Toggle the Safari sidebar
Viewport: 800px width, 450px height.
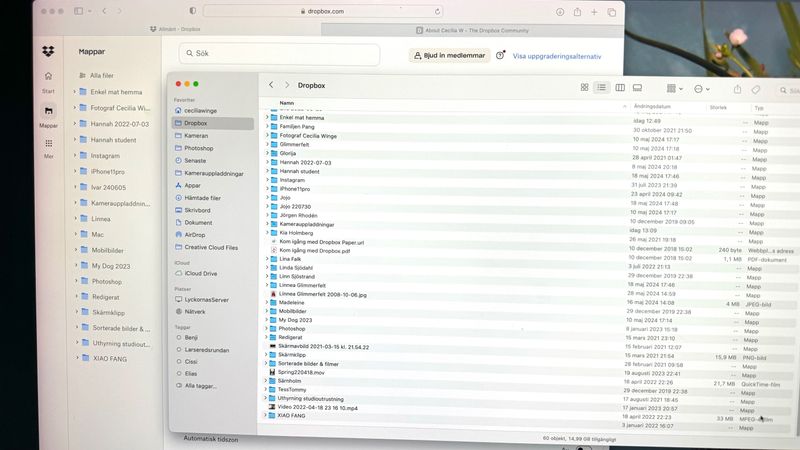[x=79, y=11]
